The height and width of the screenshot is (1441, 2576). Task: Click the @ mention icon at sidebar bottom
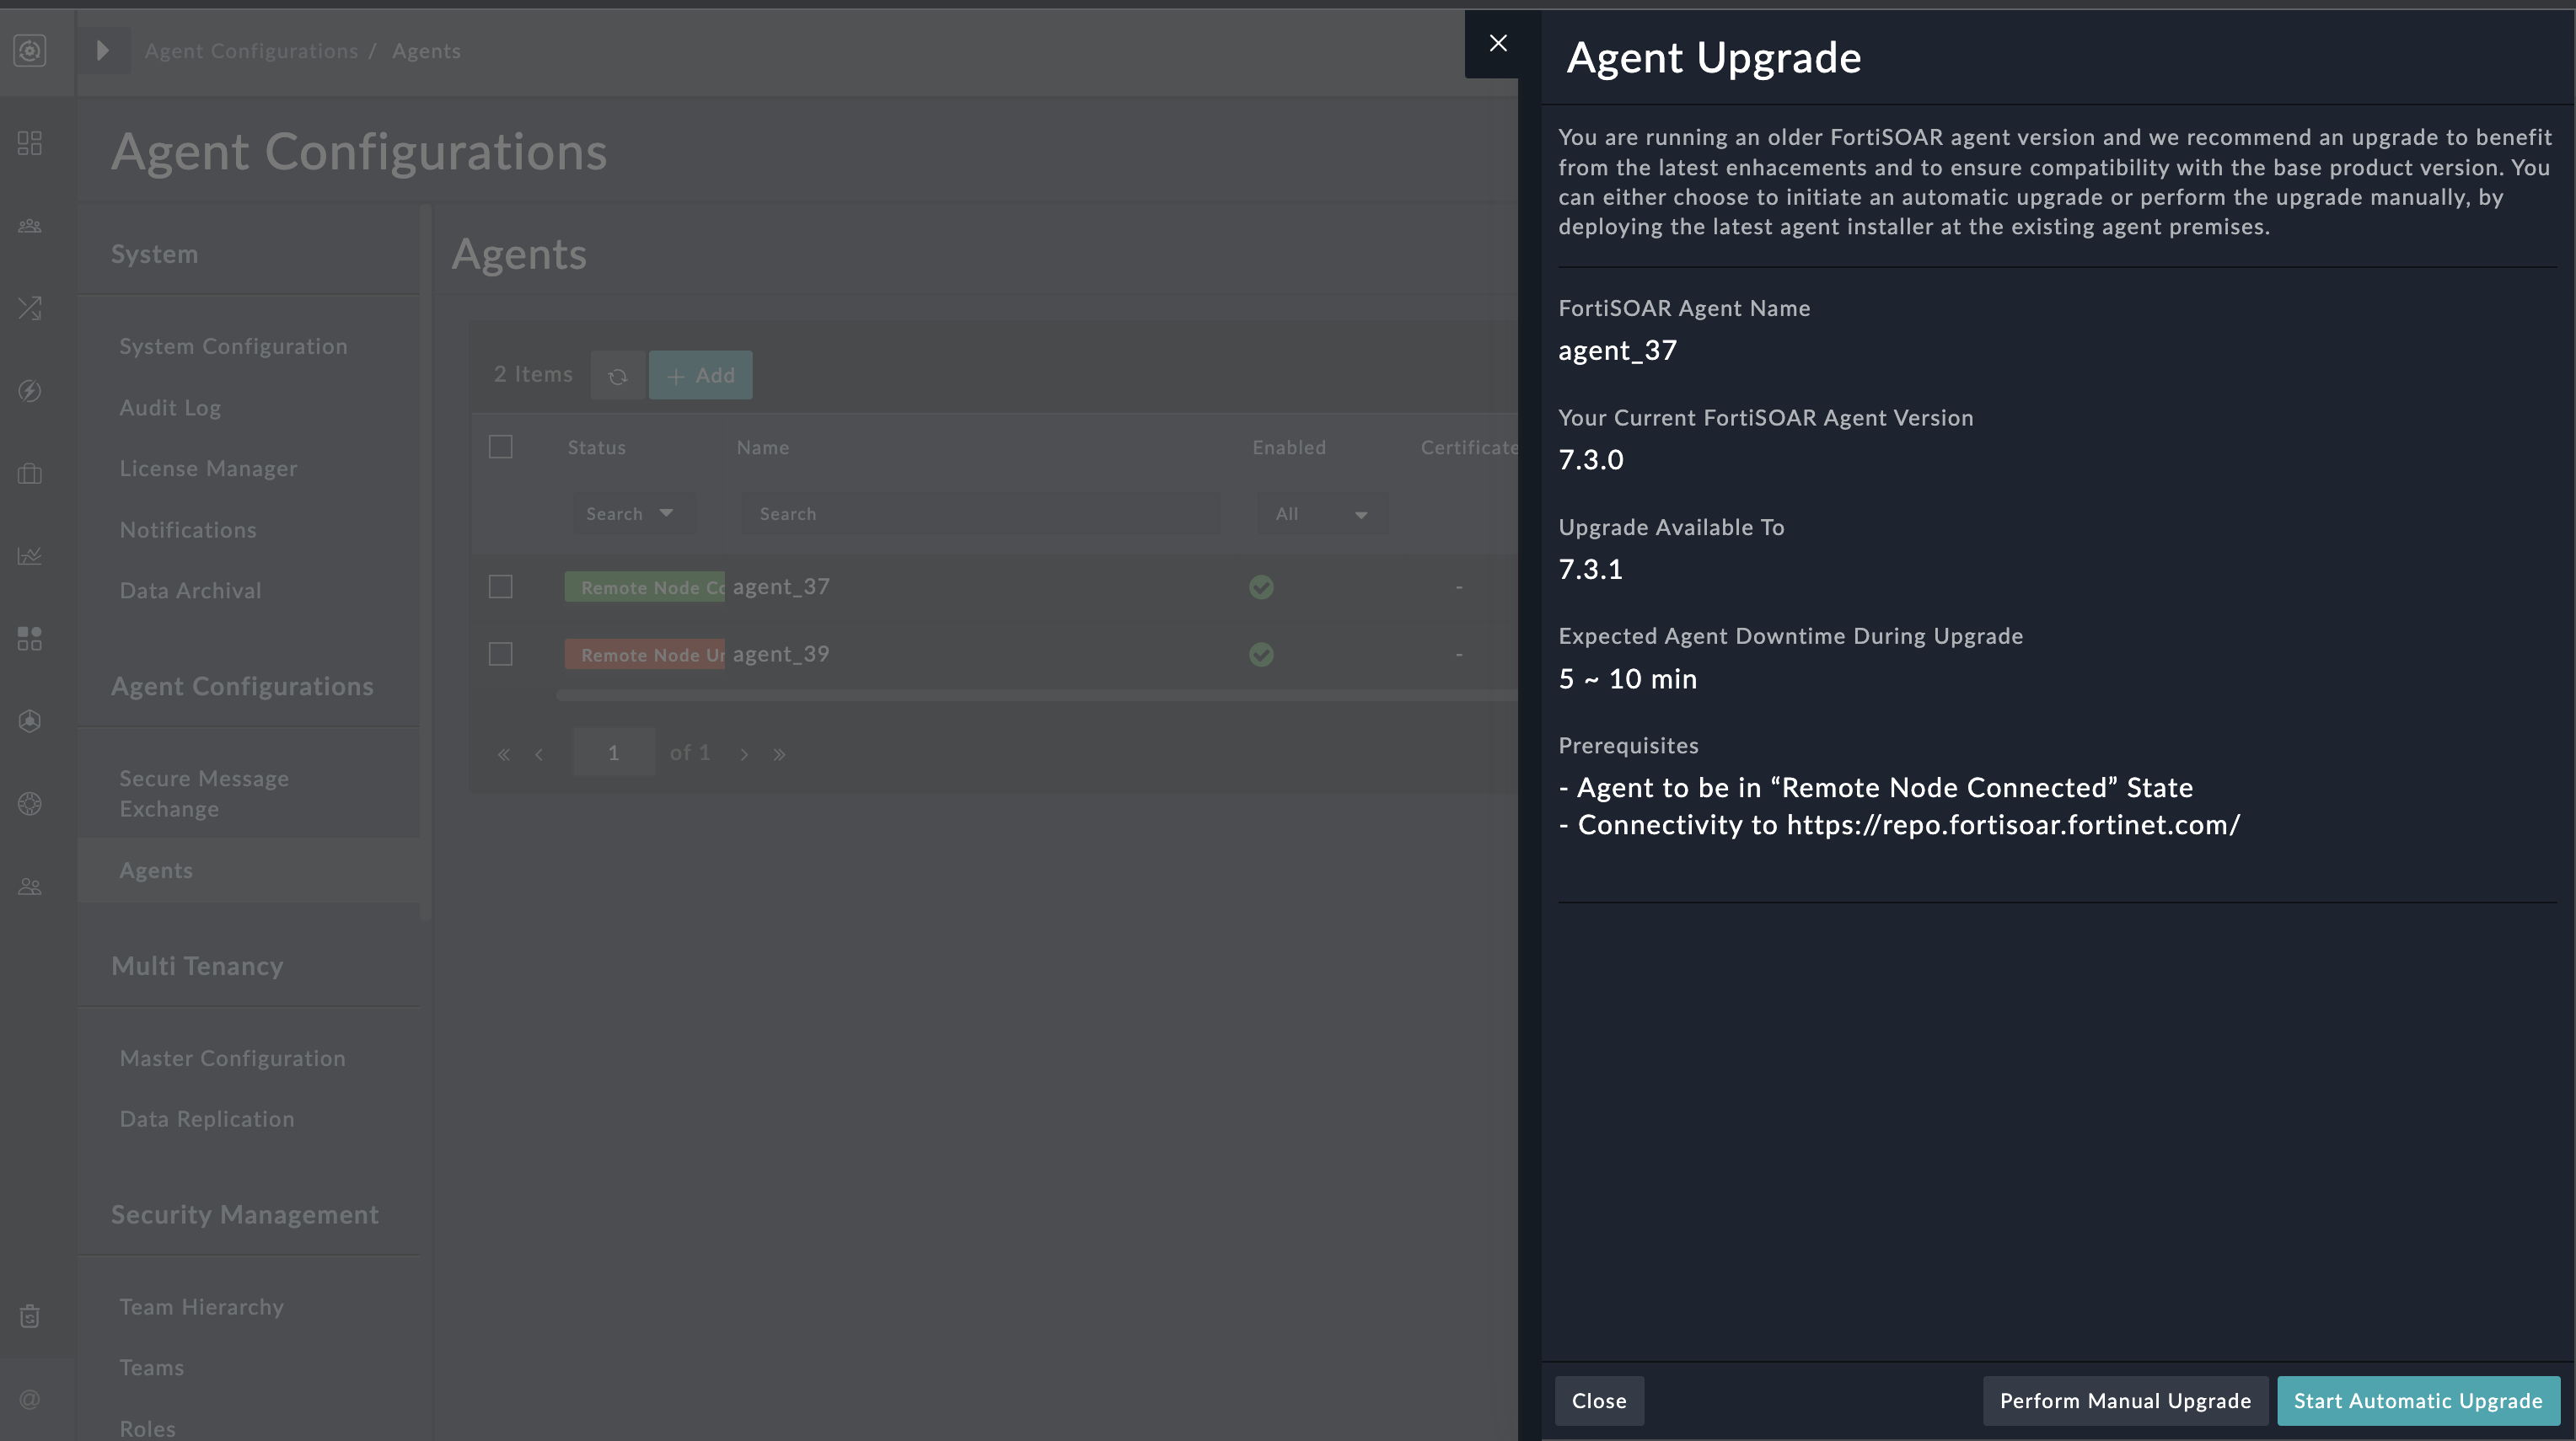click(x=29, y=1399)
